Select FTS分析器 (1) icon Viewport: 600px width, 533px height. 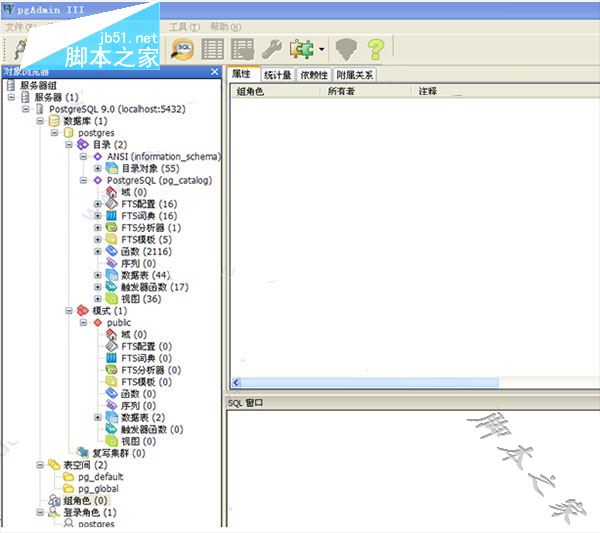click(x=111, y=228)
